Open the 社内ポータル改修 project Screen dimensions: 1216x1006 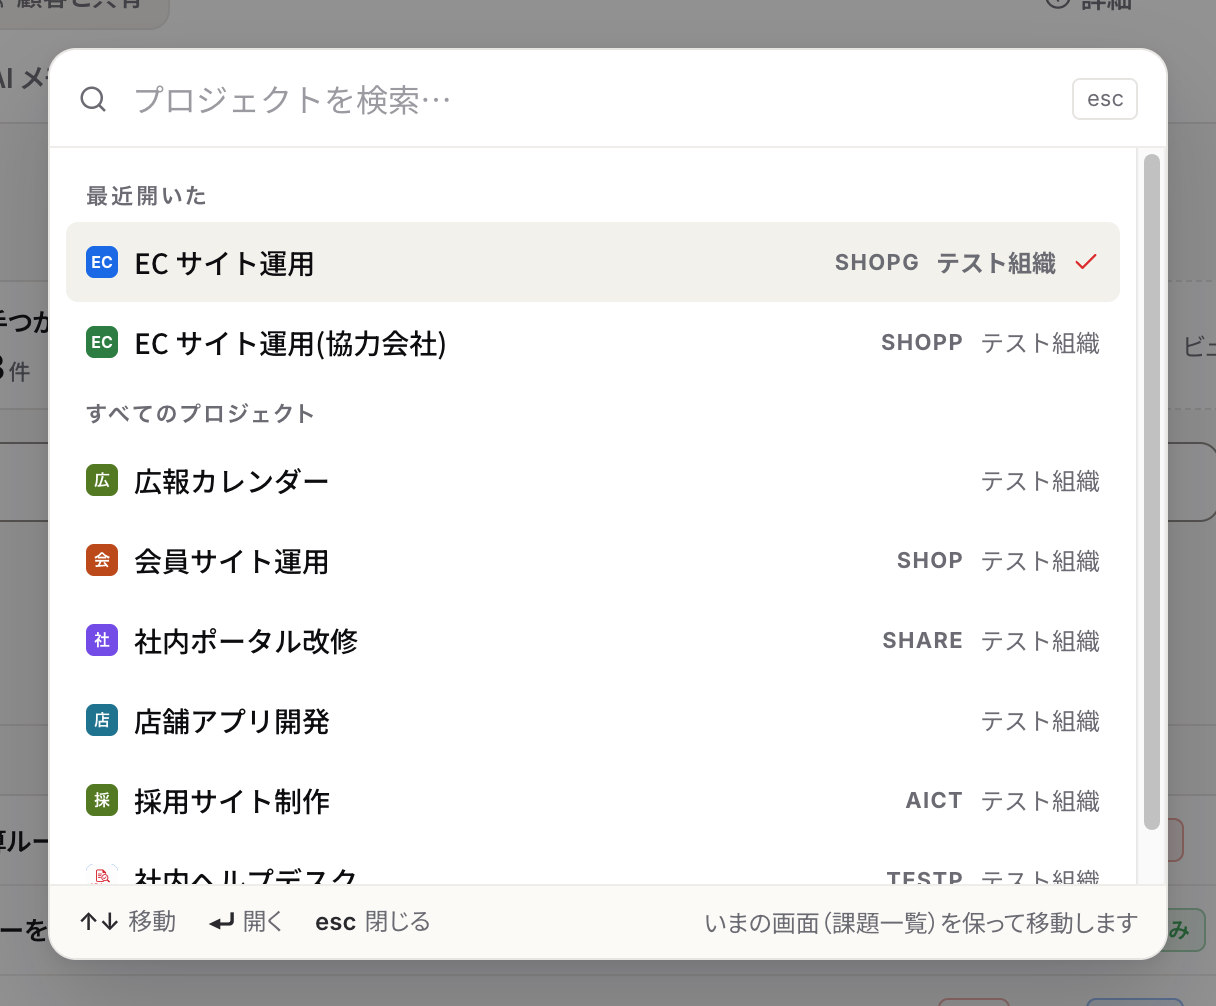593,641
